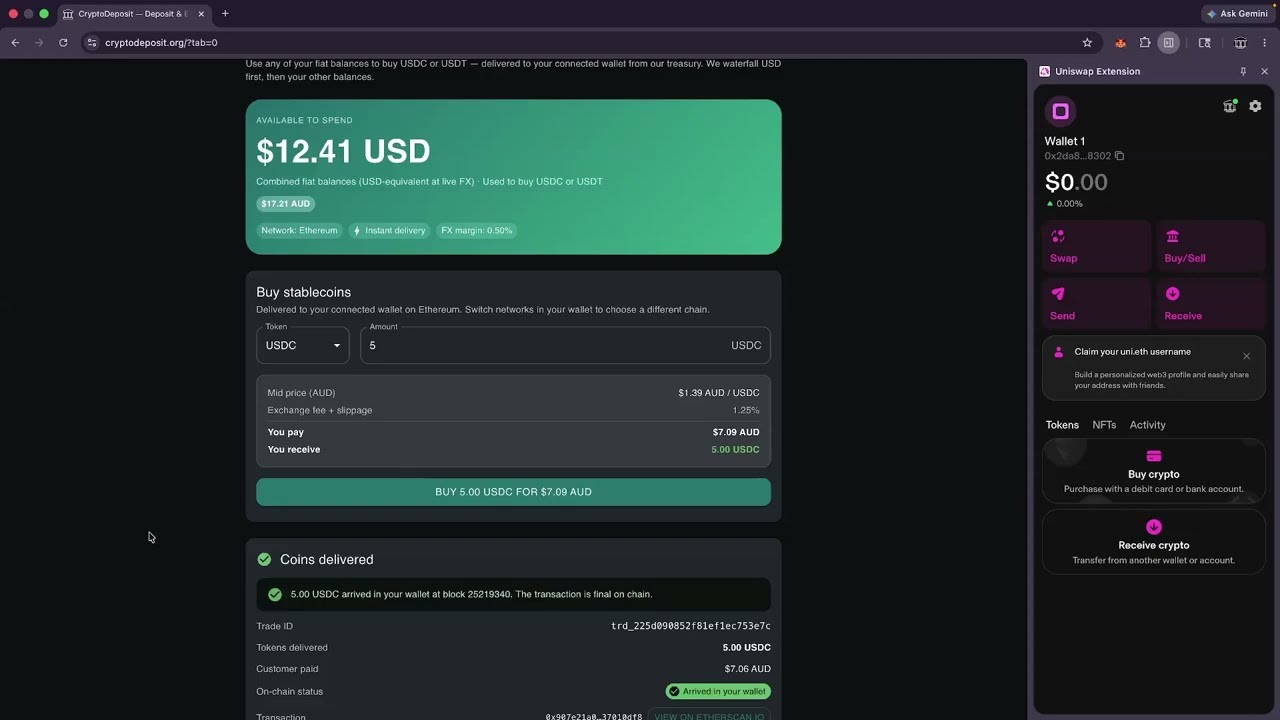Click the $0.00 wallet balance
This screenshot has height=720, width=1280.
[x=1076, y=182]
